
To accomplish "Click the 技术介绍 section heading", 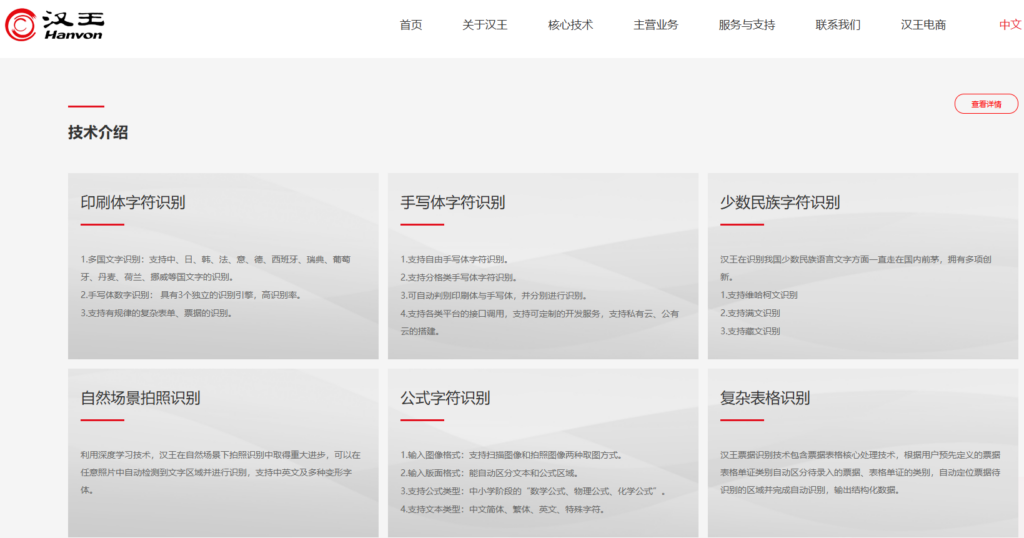I will [98, 133].
